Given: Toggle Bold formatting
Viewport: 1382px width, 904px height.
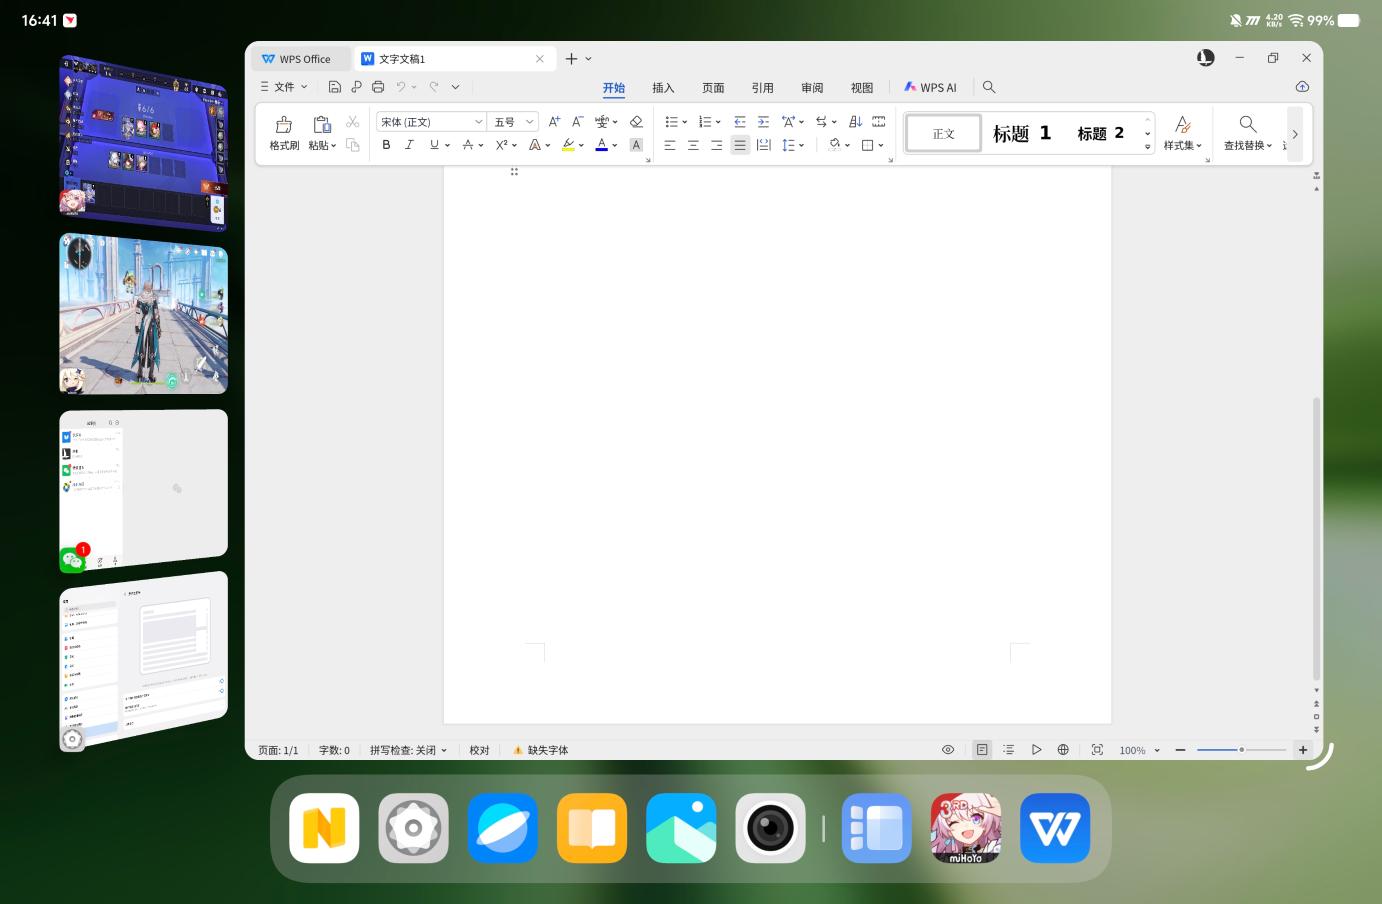Looking at the screenshot, I should tap(386, 145).
